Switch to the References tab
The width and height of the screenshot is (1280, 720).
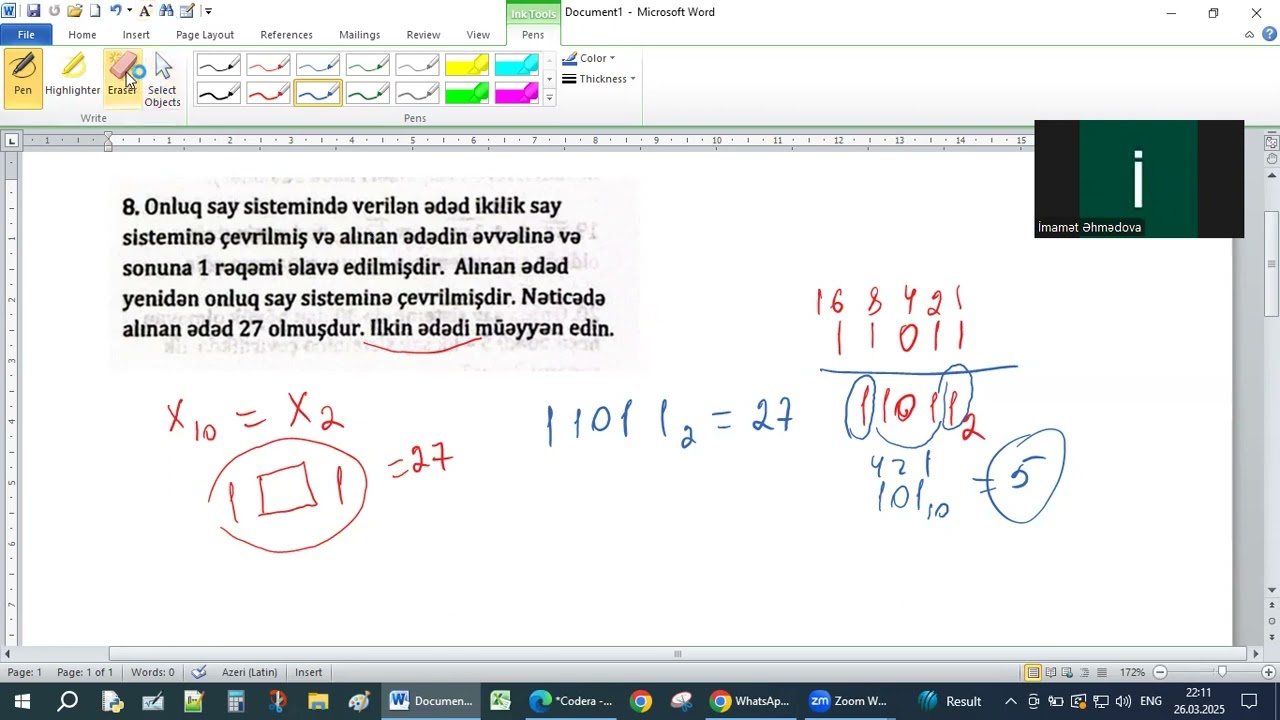click(x=286, y=34)
